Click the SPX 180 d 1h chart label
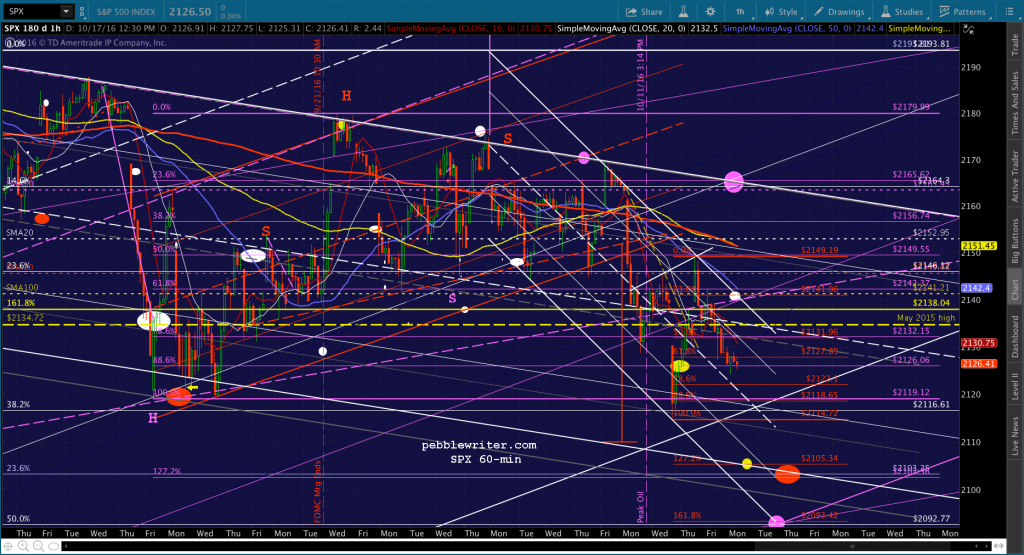 tap(33, 29)
